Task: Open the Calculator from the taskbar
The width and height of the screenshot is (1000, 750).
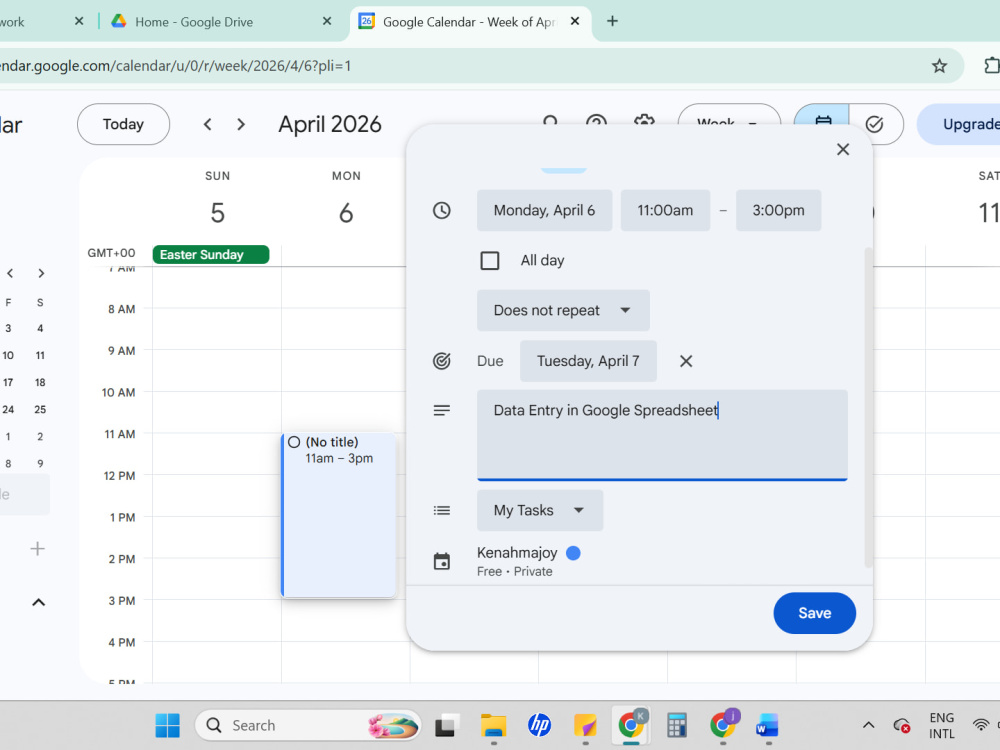Action: (676, 725)
